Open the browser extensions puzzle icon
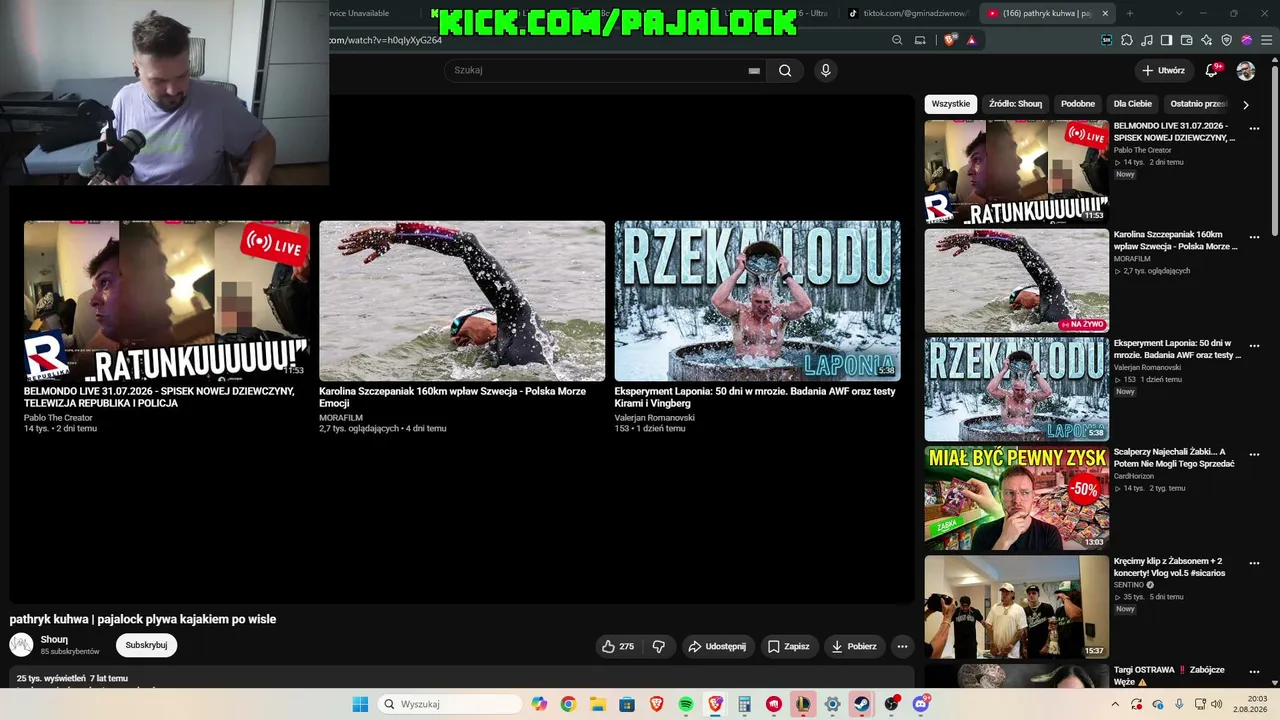 1127,40
